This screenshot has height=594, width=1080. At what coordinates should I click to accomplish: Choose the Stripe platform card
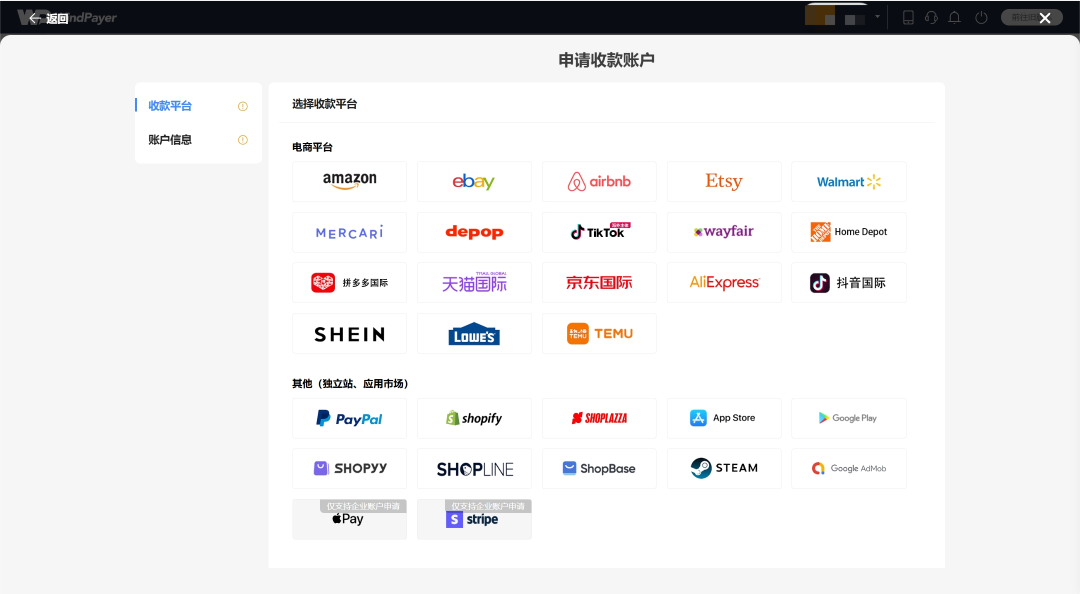click(x=474, y=519)
